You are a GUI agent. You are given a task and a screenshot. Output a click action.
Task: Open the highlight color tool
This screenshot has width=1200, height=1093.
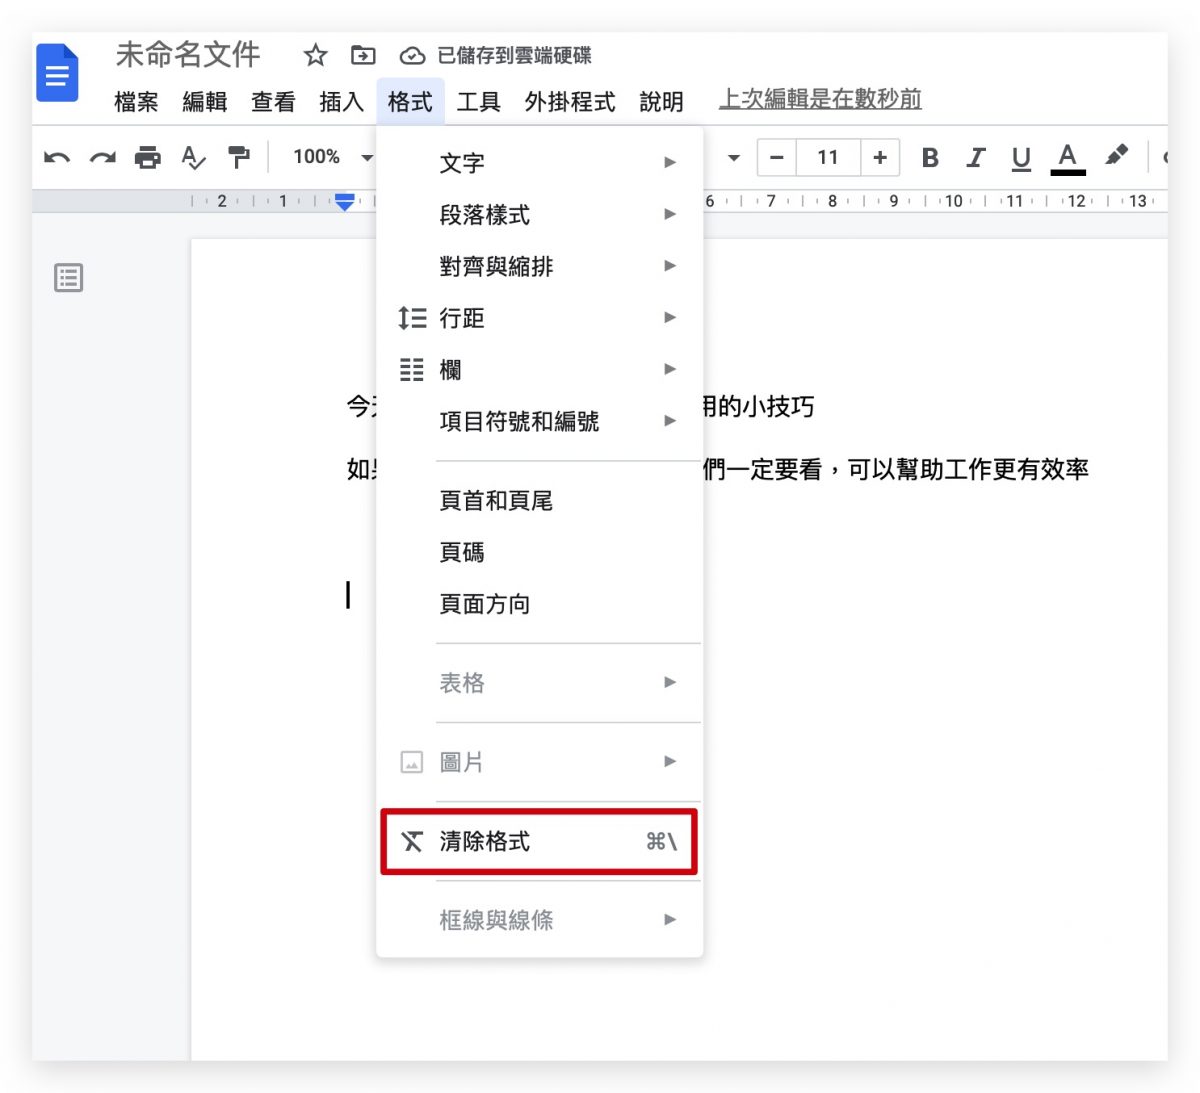click(x=1116, y=156)
